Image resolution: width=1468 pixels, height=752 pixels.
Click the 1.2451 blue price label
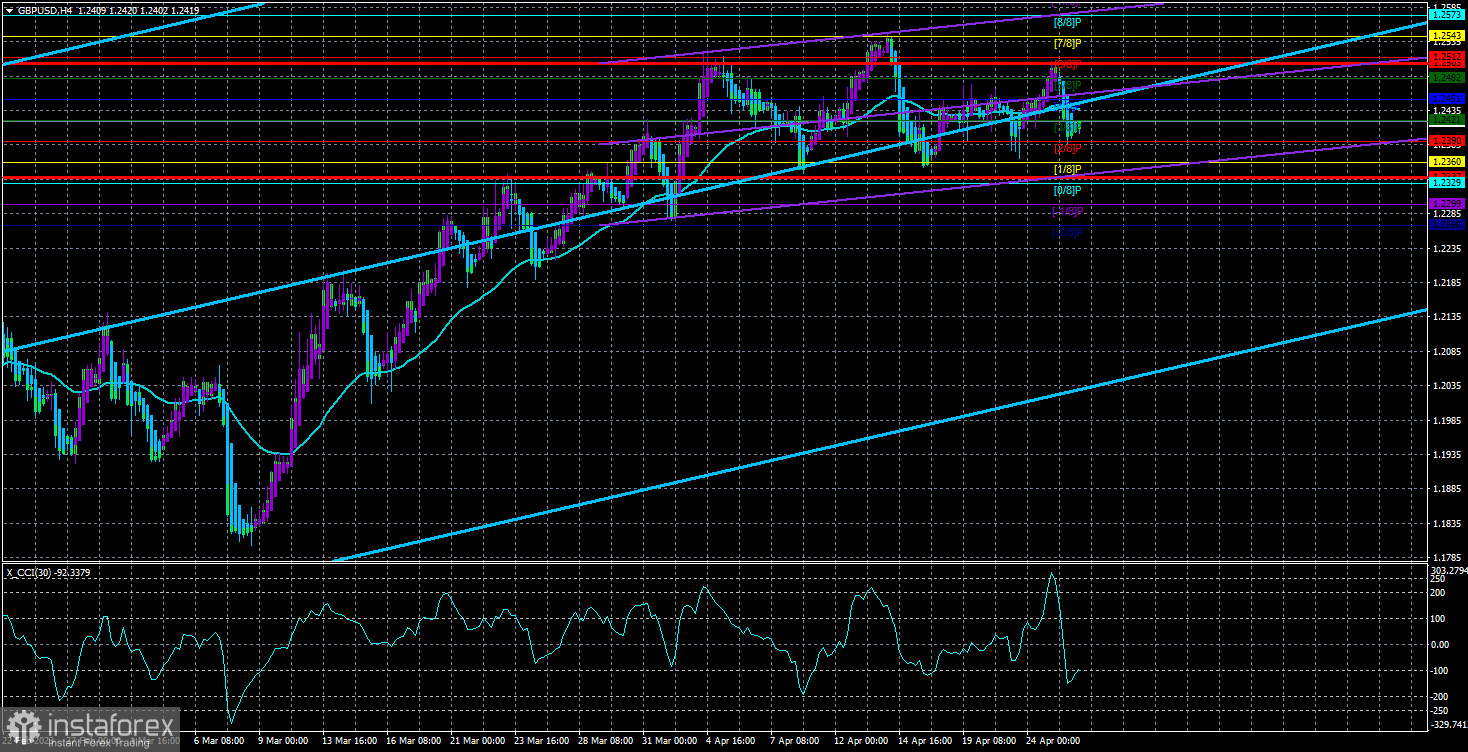pyautogui.click(x=1447, y=98)
